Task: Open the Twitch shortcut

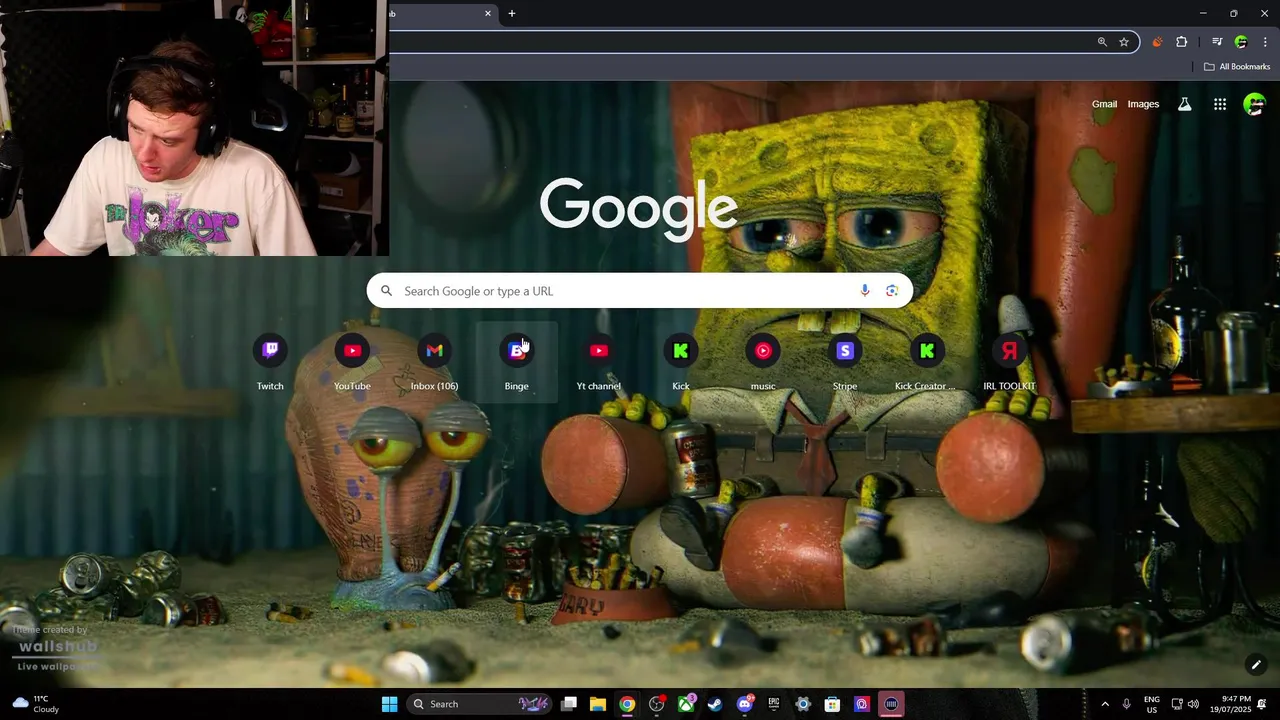Action: (x=270, y=363)
